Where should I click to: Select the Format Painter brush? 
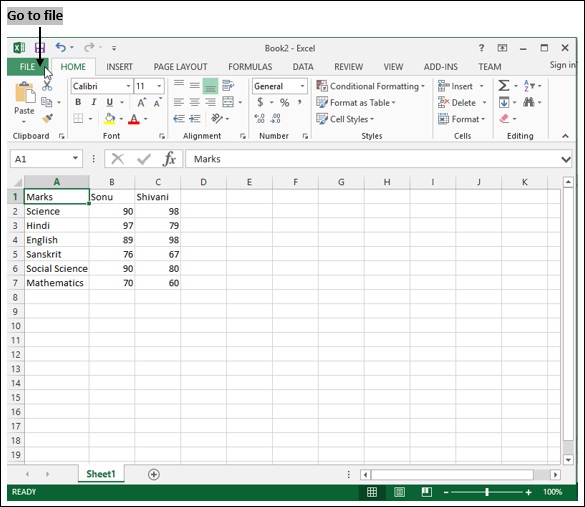(47, 119)
